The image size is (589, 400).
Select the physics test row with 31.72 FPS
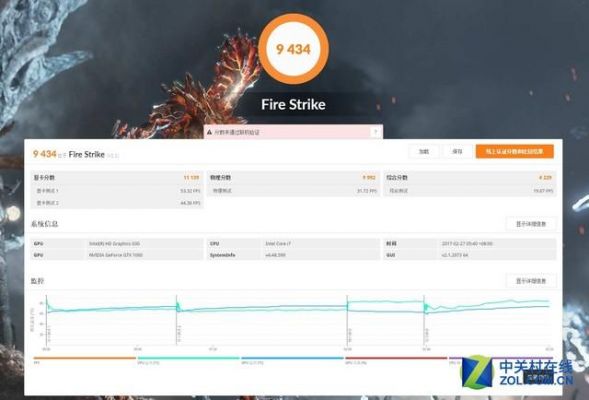tap(293, 191)
